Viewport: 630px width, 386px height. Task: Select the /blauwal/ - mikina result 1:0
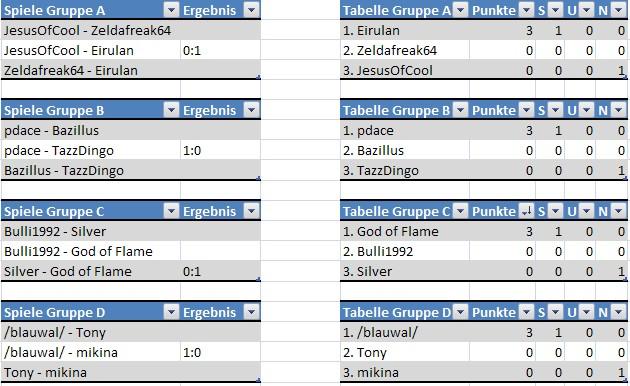pyautogui.click(x=220, y=352)
